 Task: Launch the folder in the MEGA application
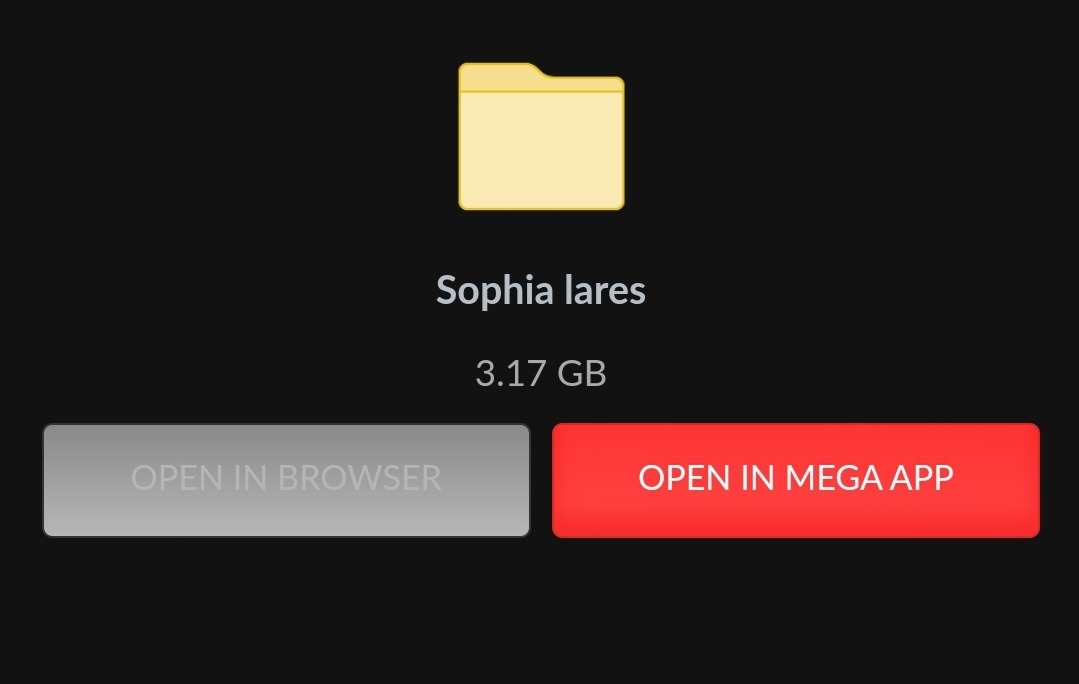point(795,480)
